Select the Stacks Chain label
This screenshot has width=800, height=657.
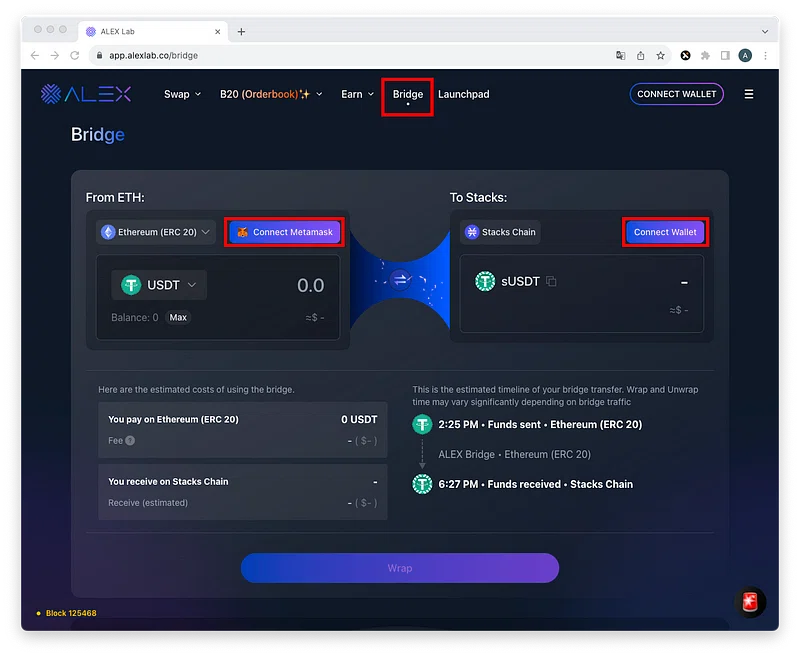click(508, 232)
